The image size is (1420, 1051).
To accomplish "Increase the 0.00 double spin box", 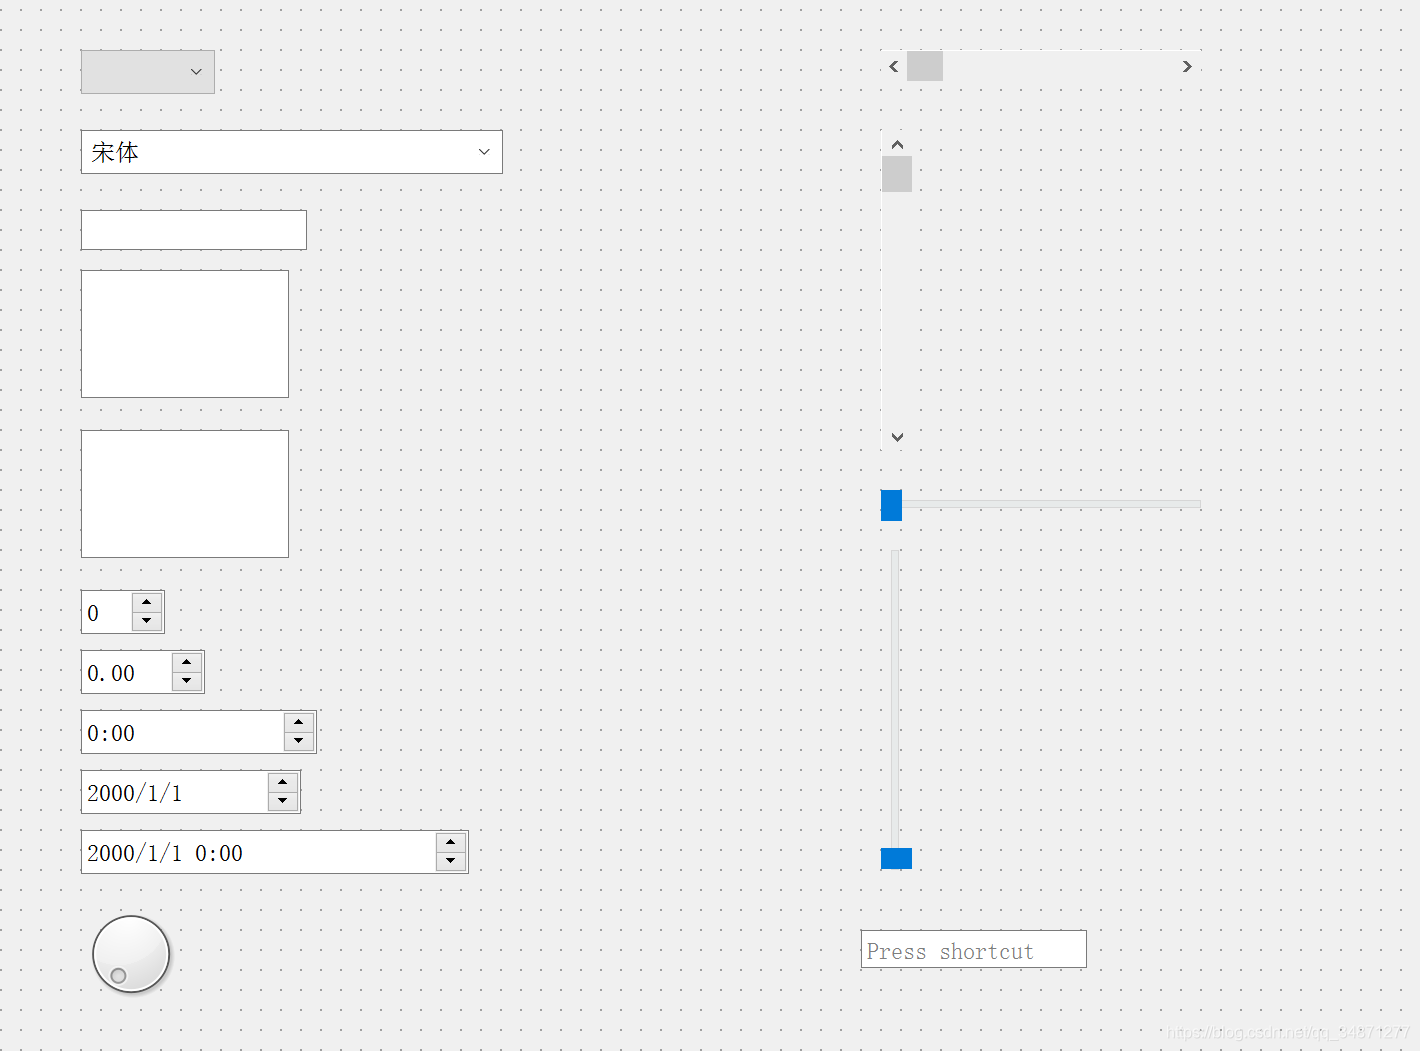I will 187,662.
